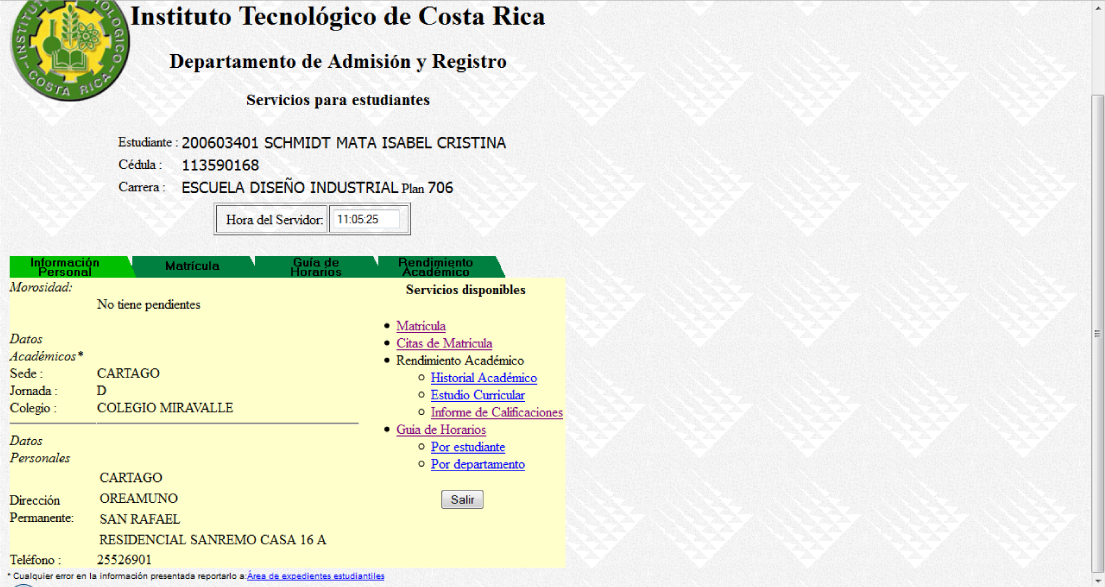Click the vertical scrollbar on the right edge
Viewport: 1105px width, 587px height.
click(1097, 333)
